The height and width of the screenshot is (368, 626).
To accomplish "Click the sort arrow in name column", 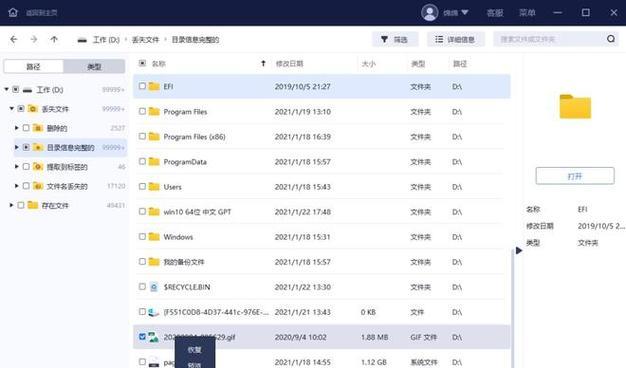I will pos(263,63).
